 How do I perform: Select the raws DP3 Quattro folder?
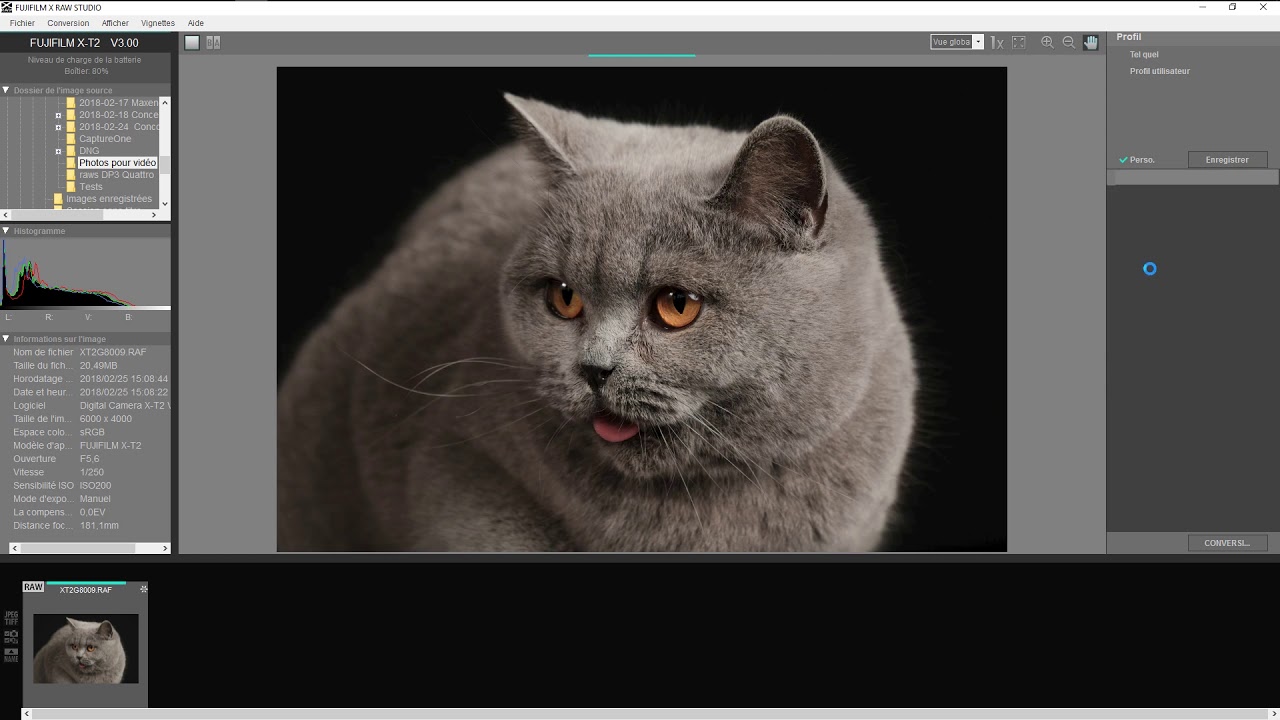[x=117, y=175]
